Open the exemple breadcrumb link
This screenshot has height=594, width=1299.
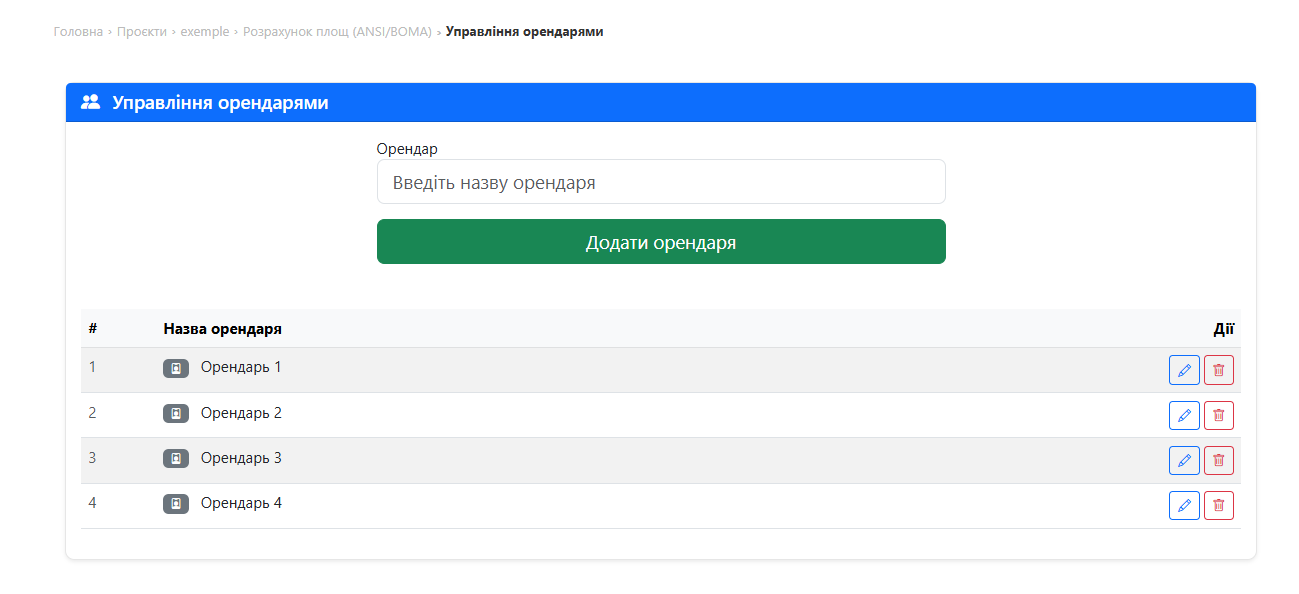pyautogui.click(x=205, y=32)
